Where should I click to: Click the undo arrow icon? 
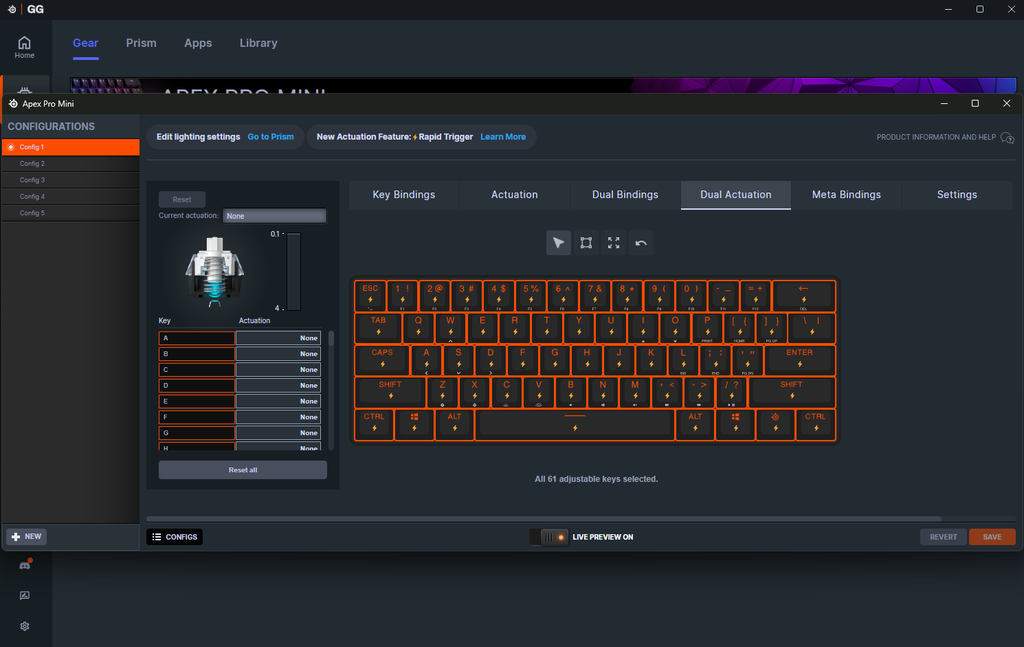[641, 243]
